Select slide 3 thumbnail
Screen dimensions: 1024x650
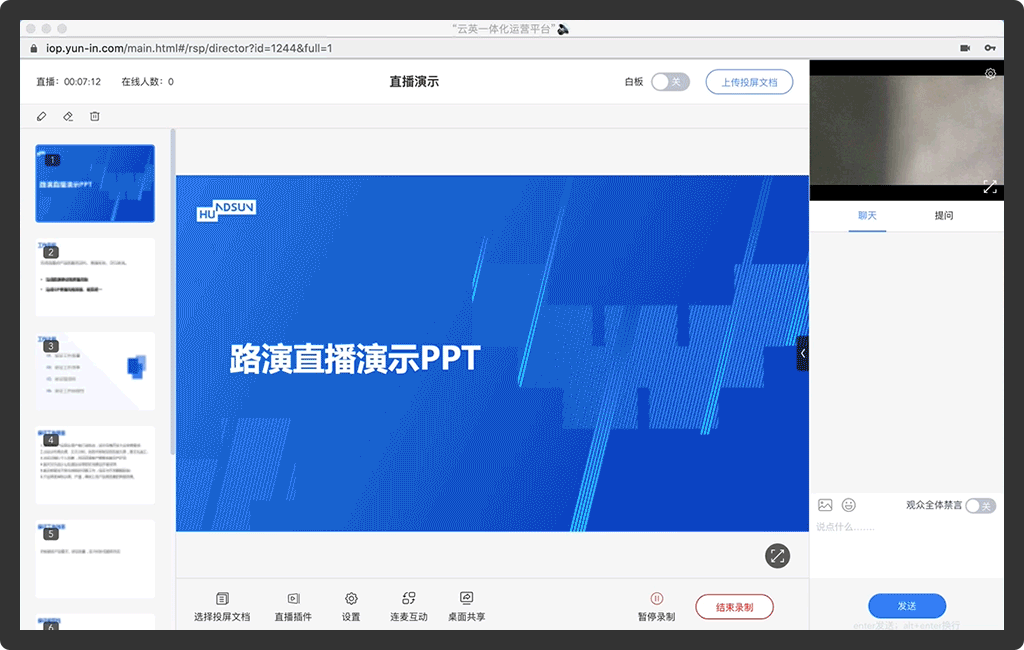pos(95,371)
